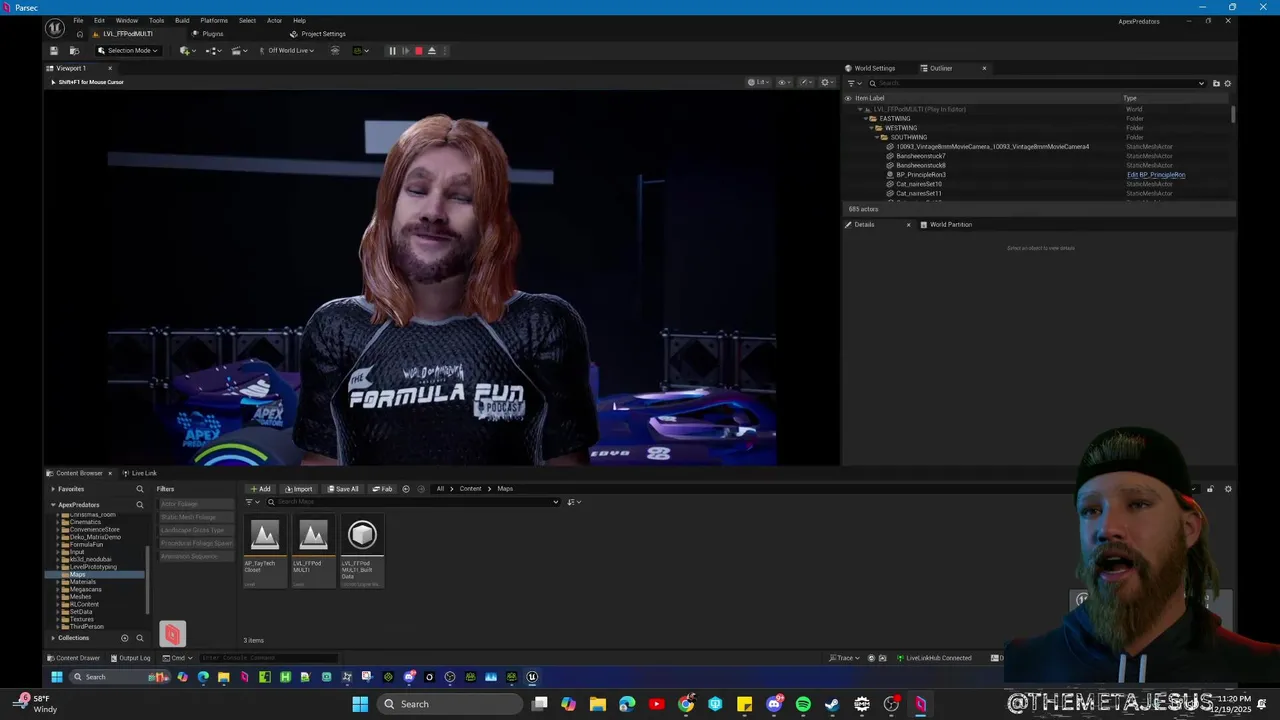Click the Save All button

click(x=342, y=489)
